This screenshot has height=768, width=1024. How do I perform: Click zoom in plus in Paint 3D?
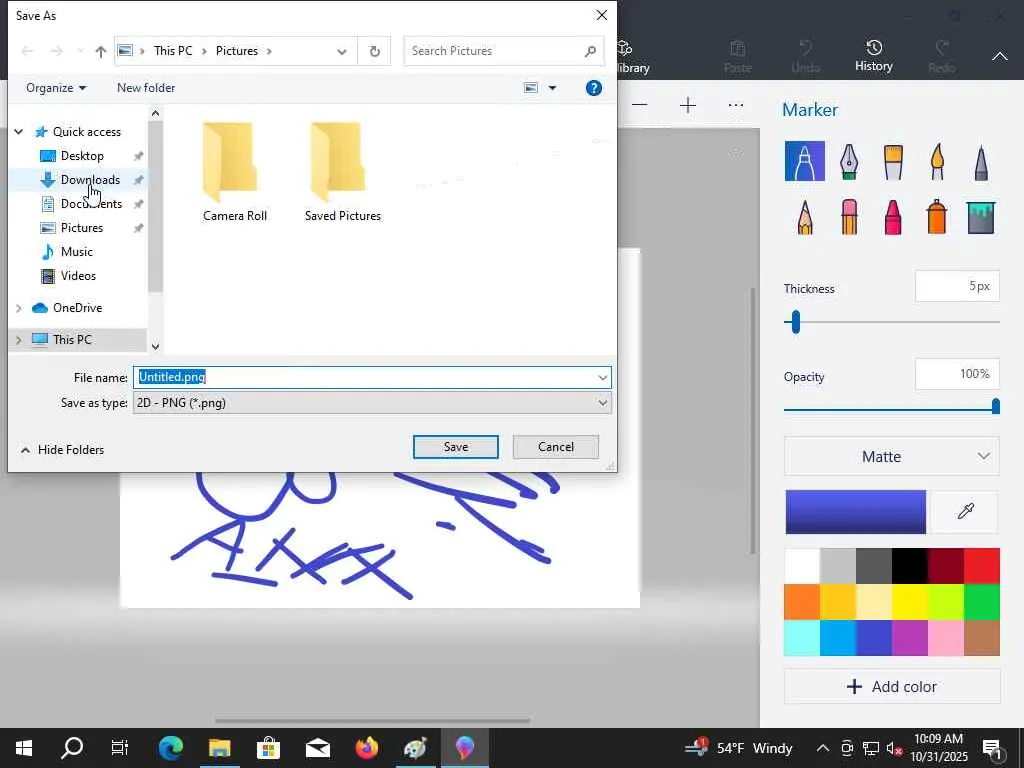coord(688,105)
